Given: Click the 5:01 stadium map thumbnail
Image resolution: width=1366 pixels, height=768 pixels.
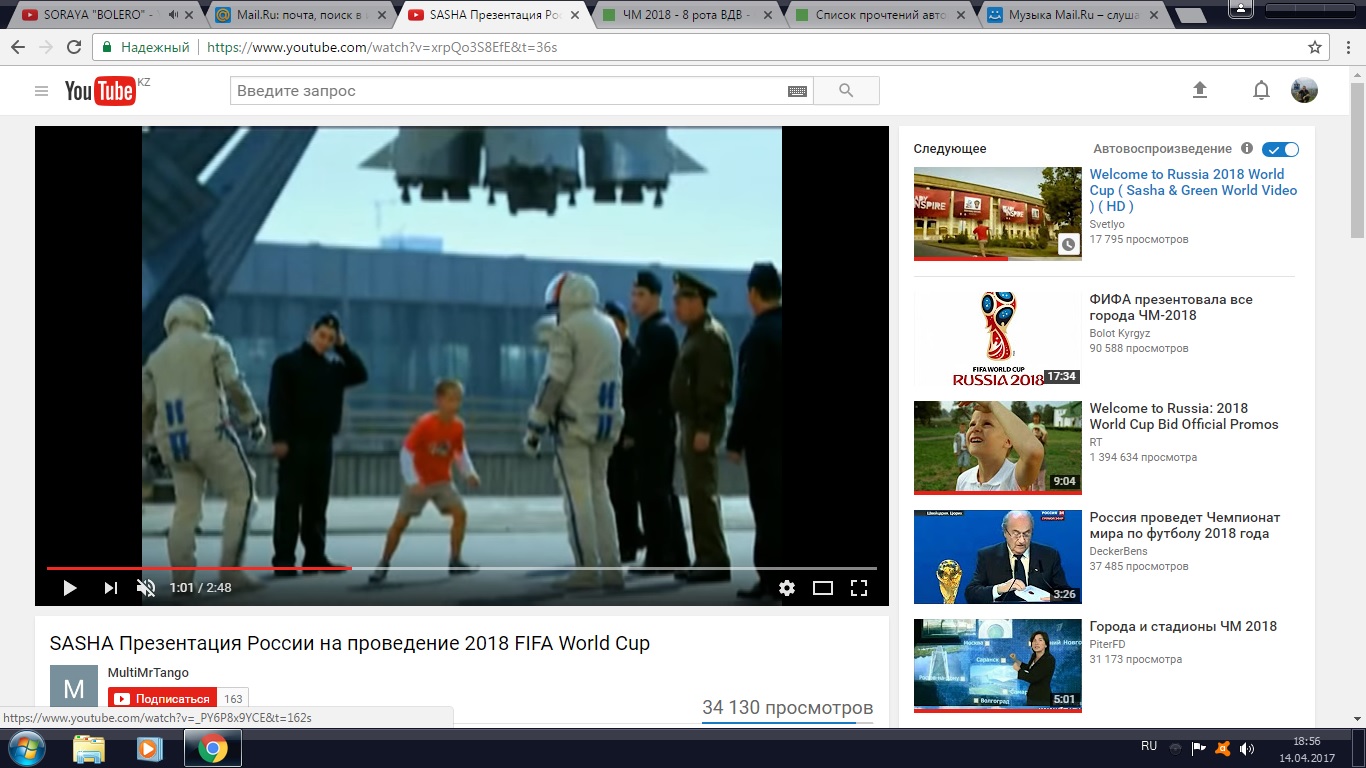Looking at the screenshot, I should pyautogui.click(x=998, y=666).
